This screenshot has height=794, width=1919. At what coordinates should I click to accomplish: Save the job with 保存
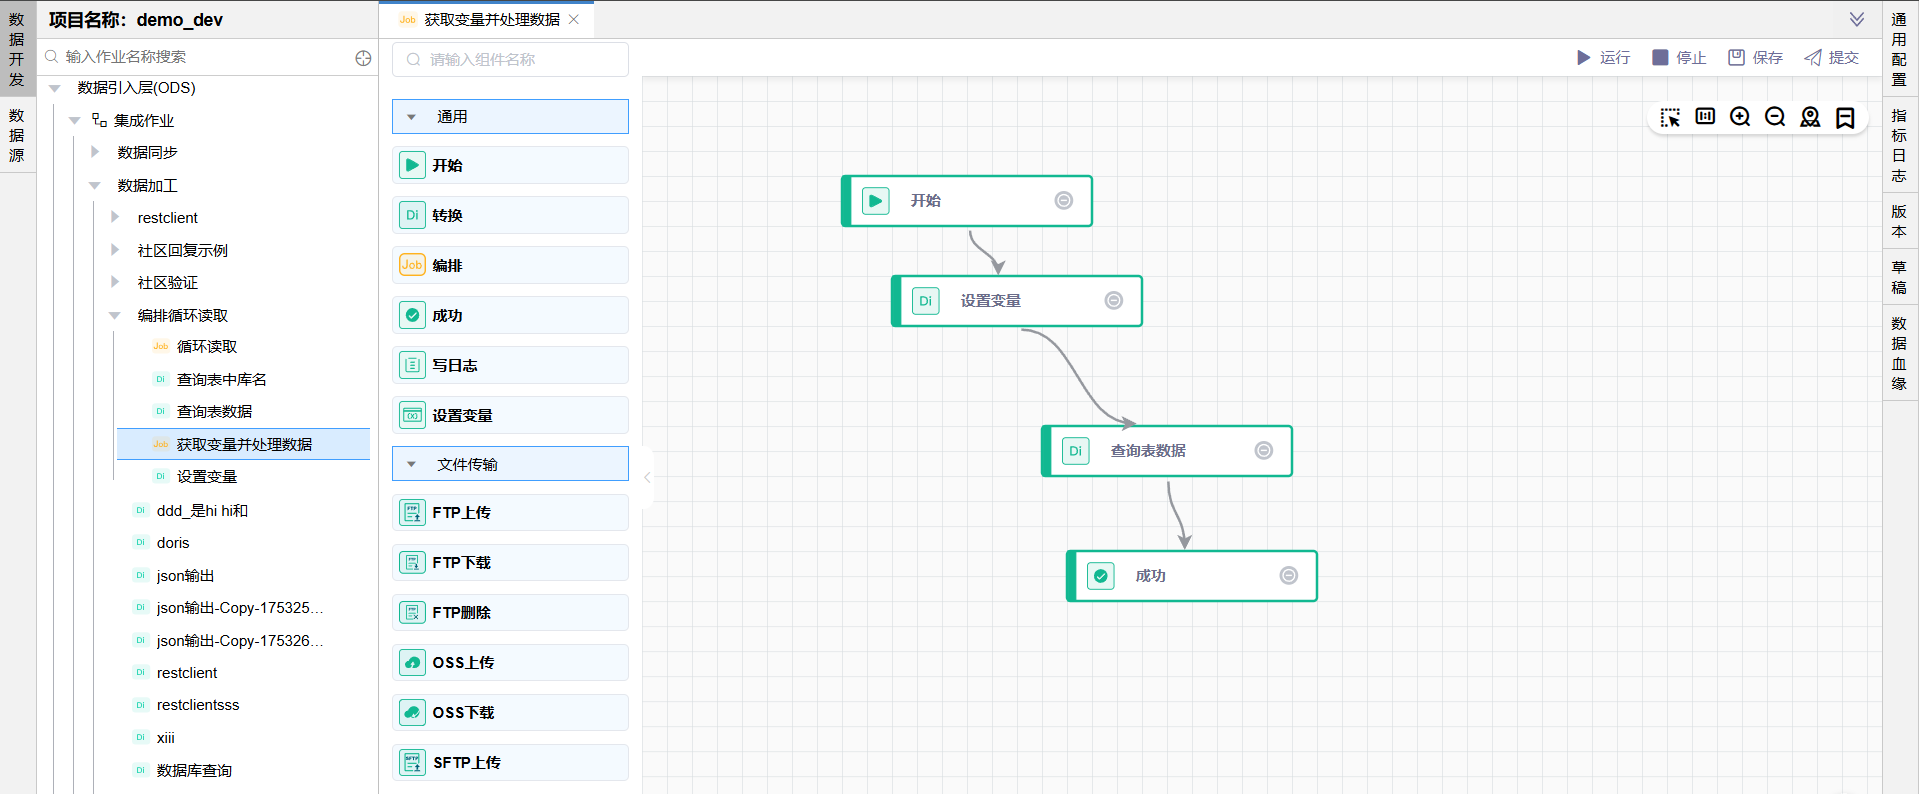pyautogui.click(x=1756, y=58)
